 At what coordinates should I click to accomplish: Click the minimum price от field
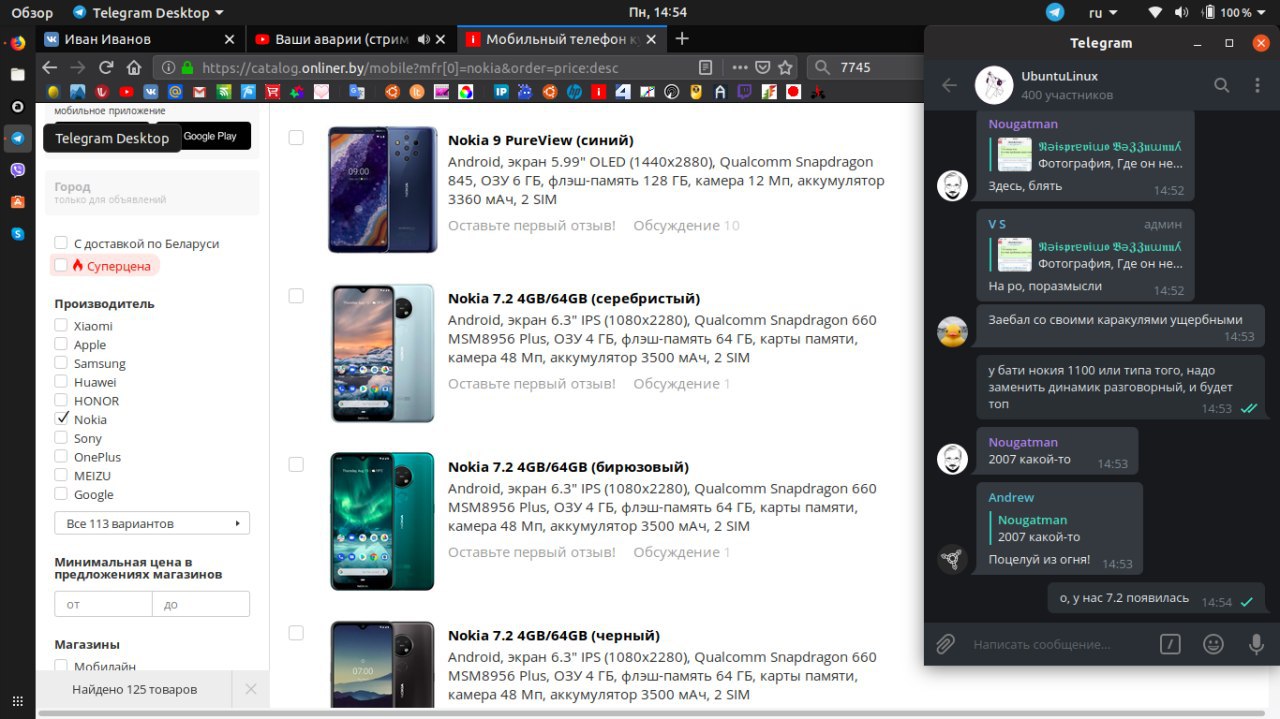[103, 604]
